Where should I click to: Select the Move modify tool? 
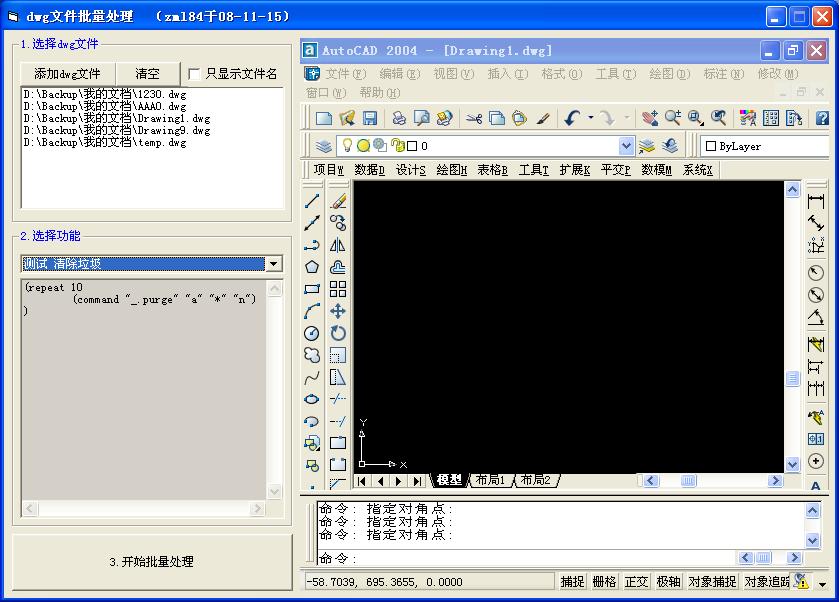click(x=338, y=311)
